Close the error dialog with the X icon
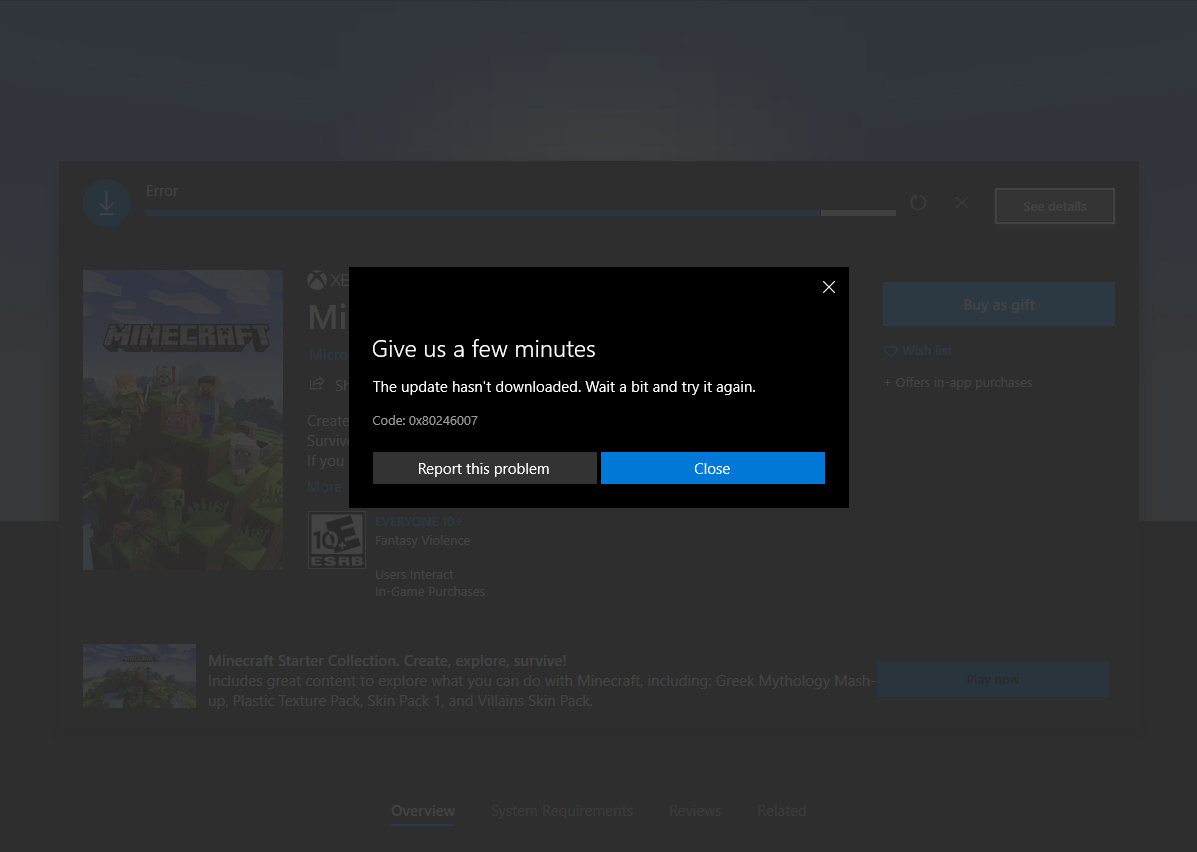 tap(828, 287)
